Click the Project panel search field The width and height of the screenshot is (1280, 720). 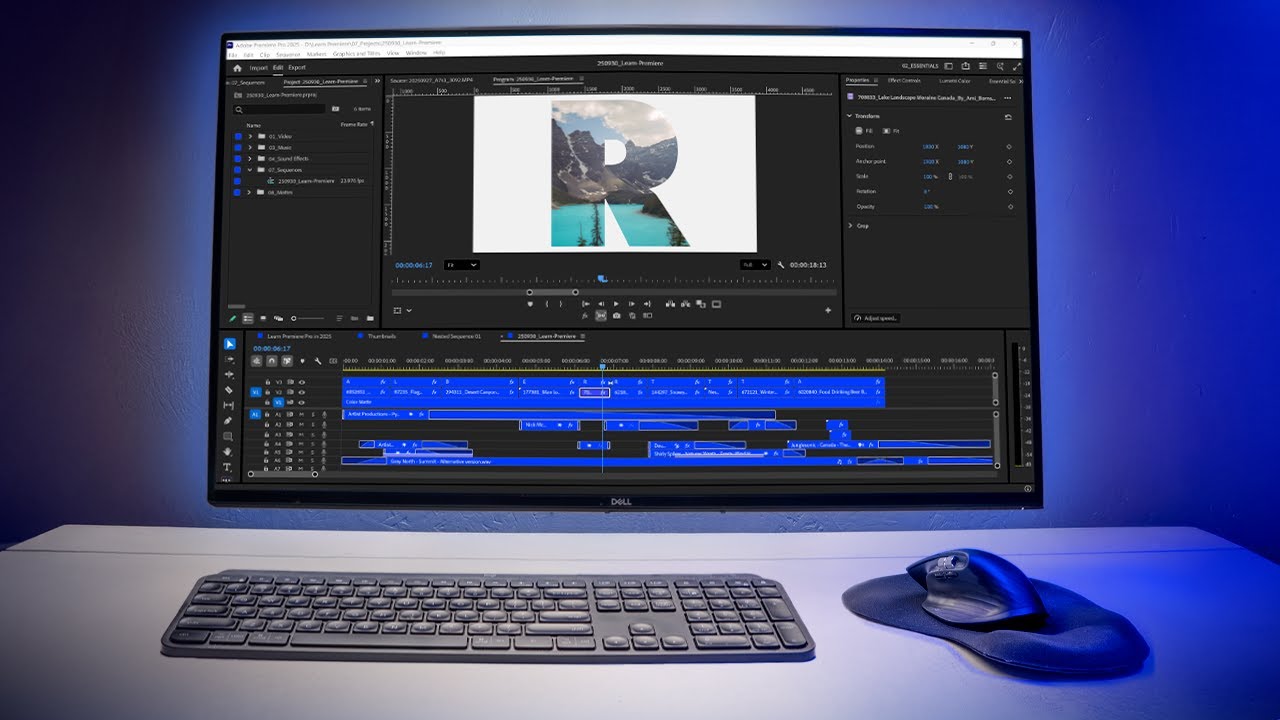(280, 108)
